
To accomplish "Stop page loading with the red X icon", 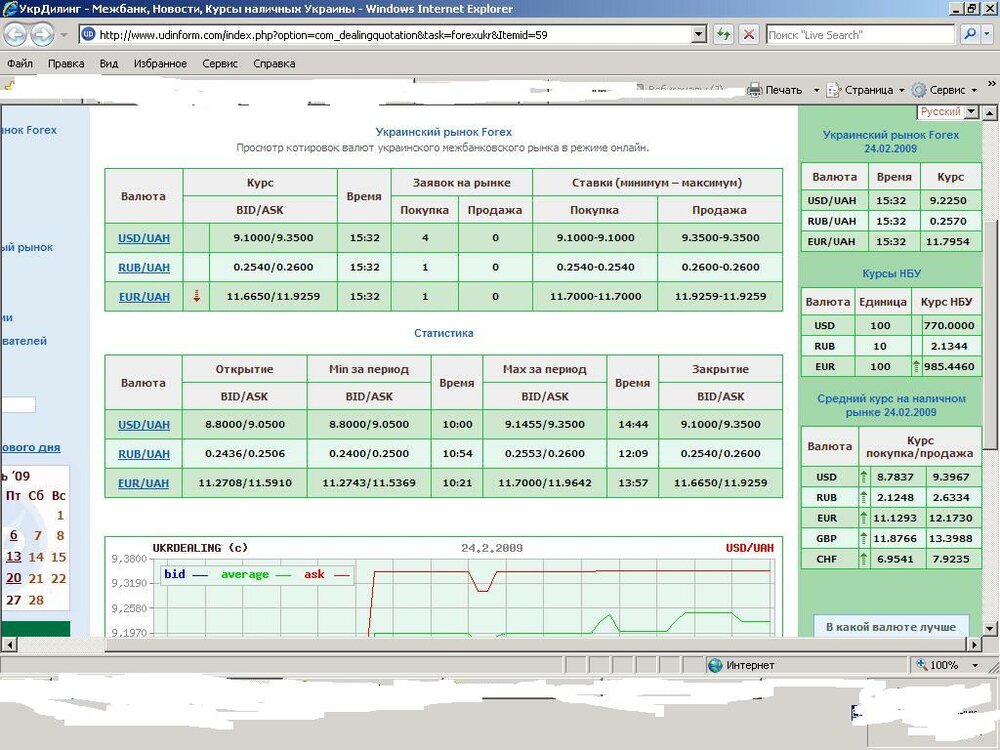I will 748,34.
